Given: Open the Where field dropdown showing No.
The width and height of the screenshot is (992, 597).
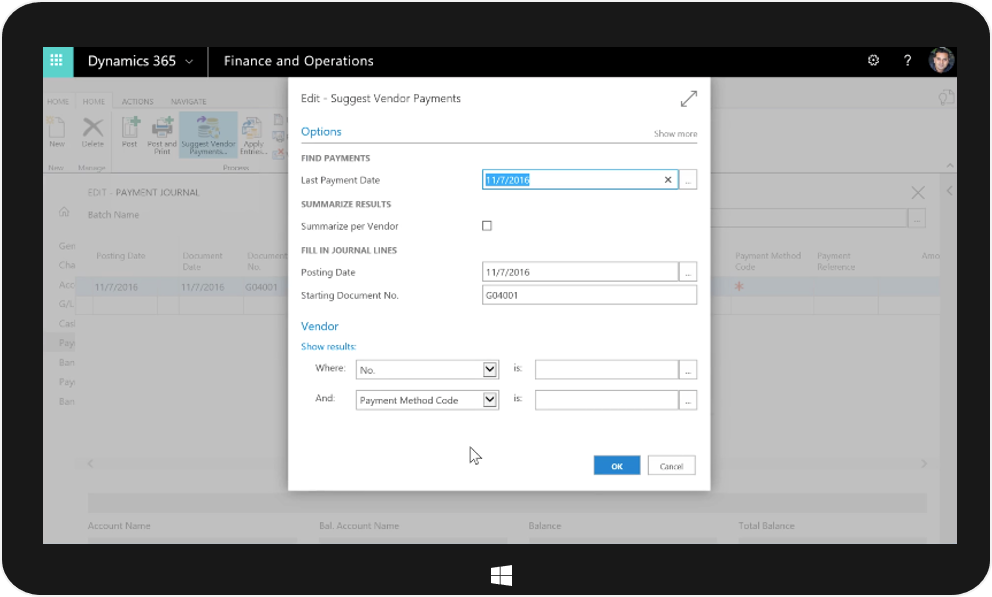Looking at the screenshot, I should tap(490, 369).
